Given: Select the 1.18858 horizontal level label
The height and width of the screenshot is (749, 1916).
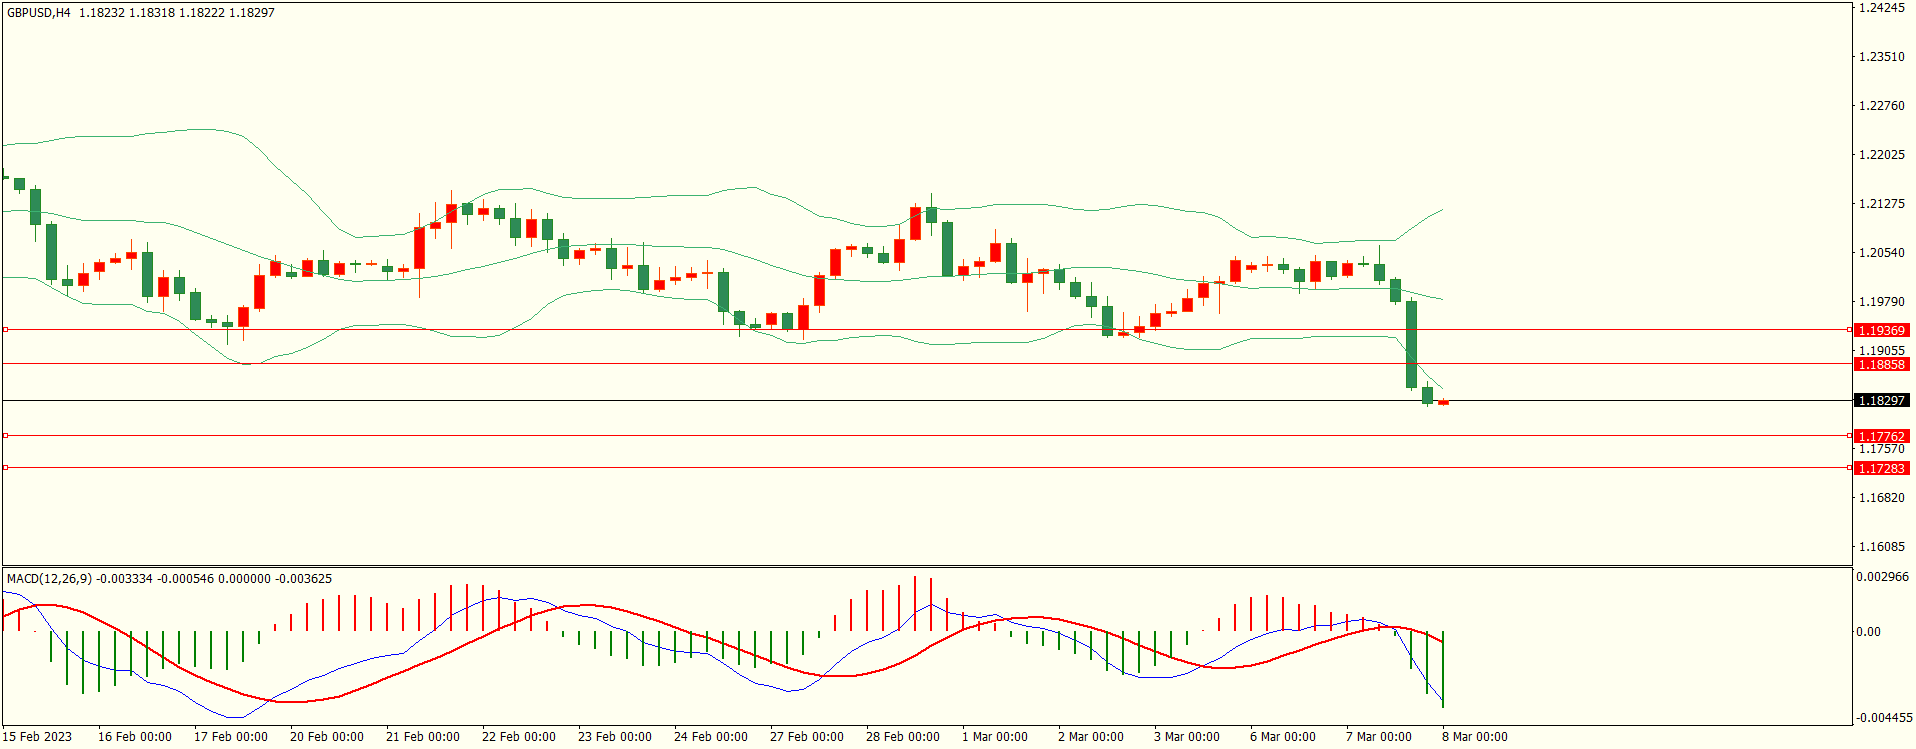Looking at the screenshot, I should click(x=1880, y=365).
